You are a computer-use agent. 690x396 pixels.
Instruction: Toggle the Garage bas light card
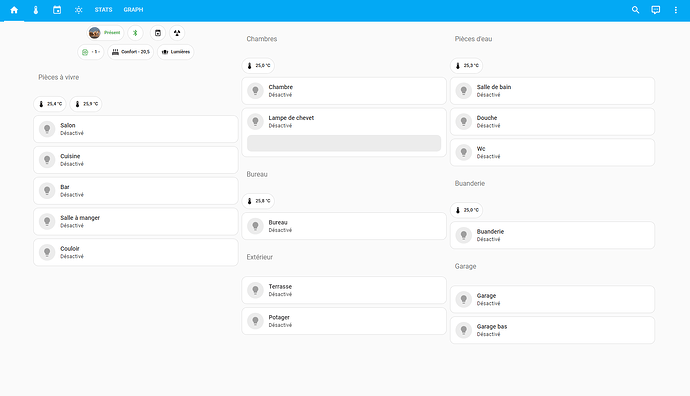tap(552, 330)
